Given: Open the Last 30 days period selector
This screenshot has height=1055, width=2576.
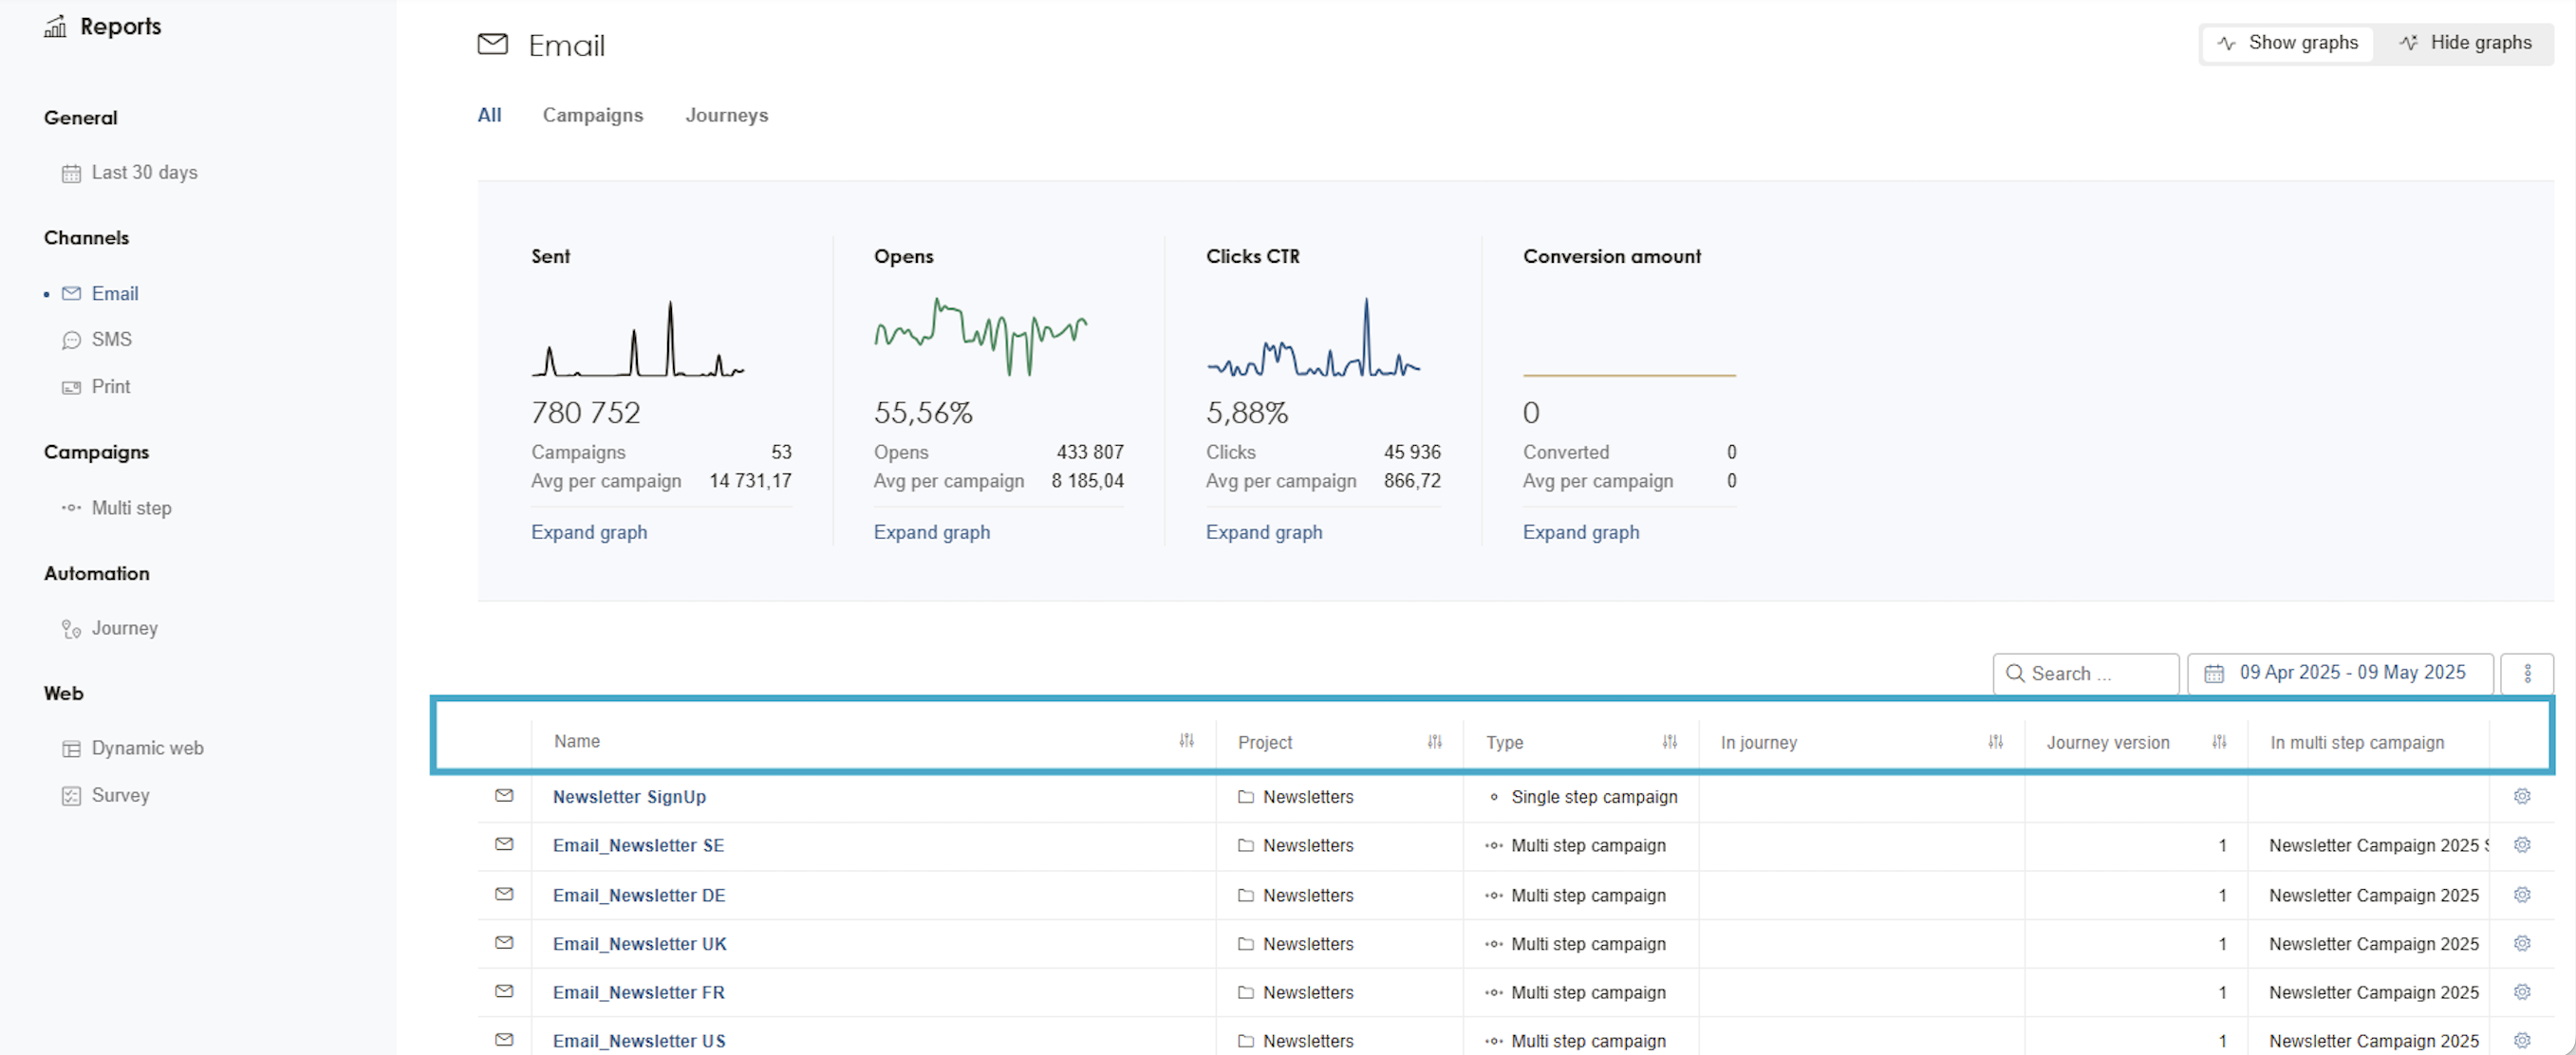Looking at the screenshot, I should point(143,172).
